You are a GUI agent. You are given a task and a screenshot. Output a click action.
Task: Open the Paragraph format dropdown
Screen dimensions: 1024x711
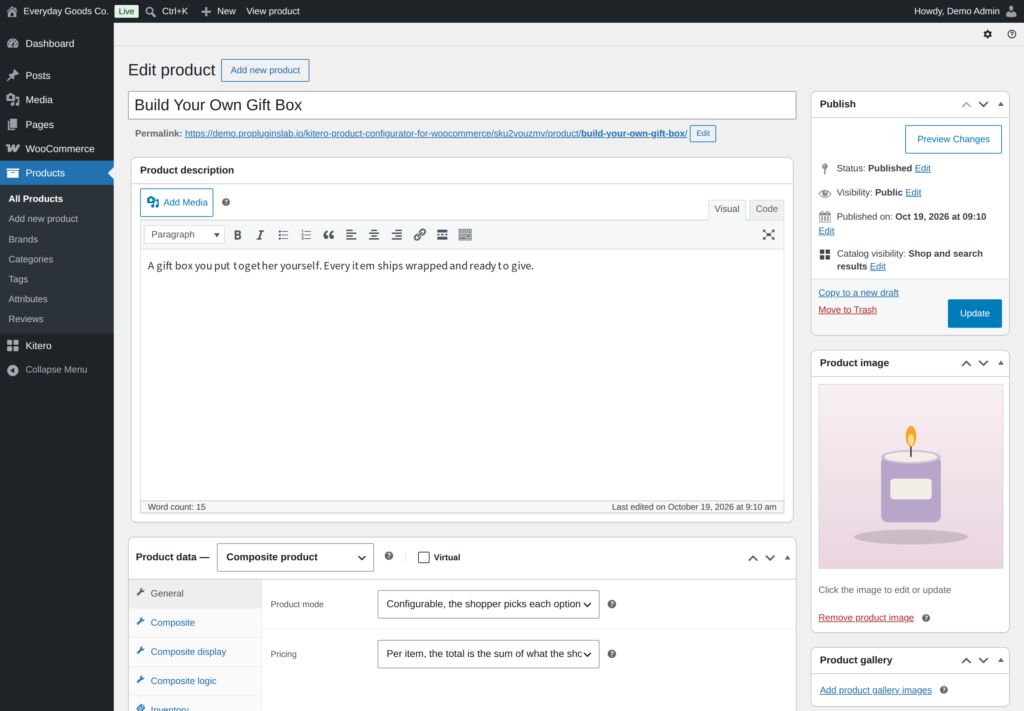pos(184,234)
